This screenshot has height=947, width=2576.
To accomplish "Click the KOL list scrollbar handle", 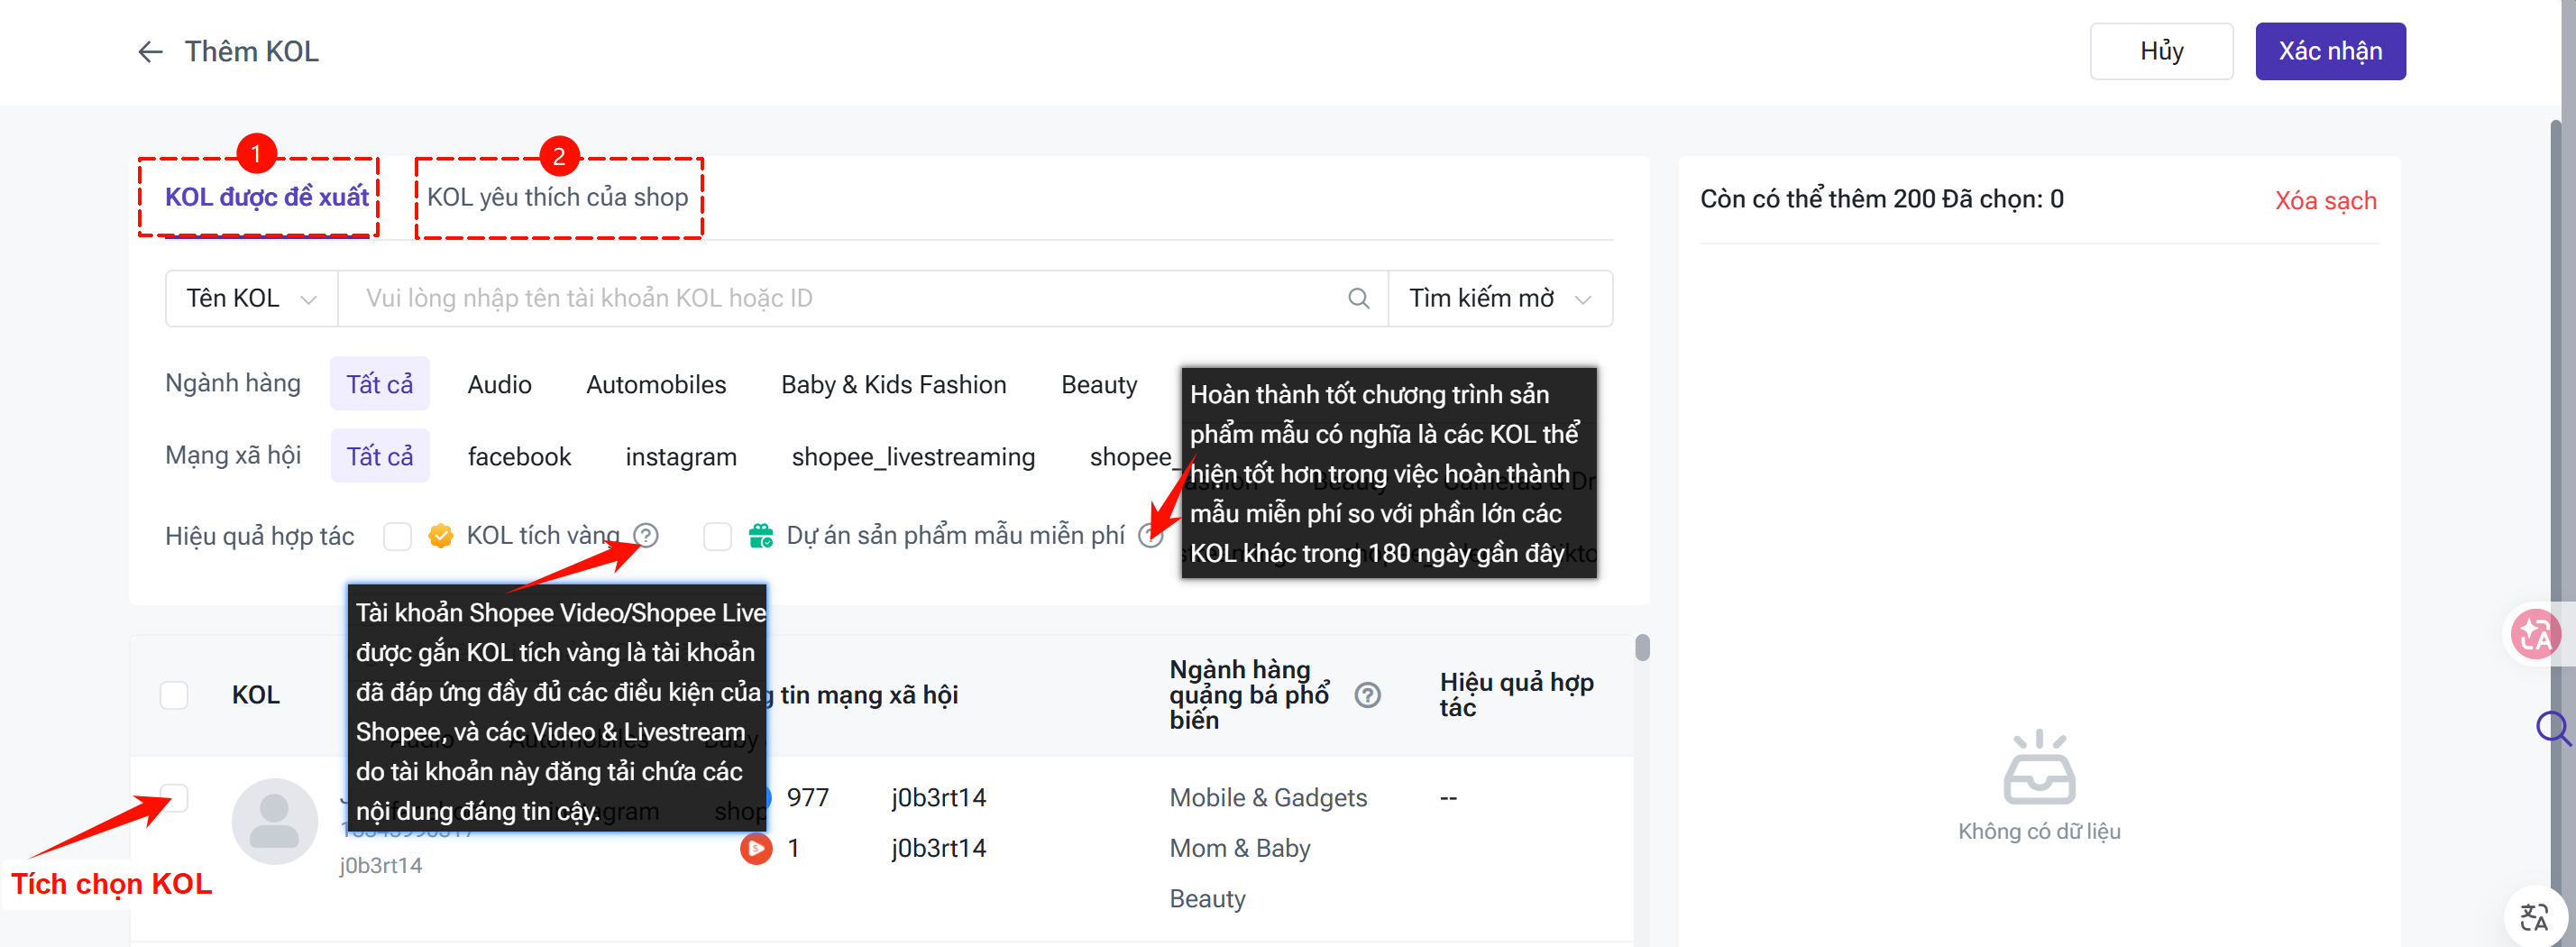I will coord(1642,648).
